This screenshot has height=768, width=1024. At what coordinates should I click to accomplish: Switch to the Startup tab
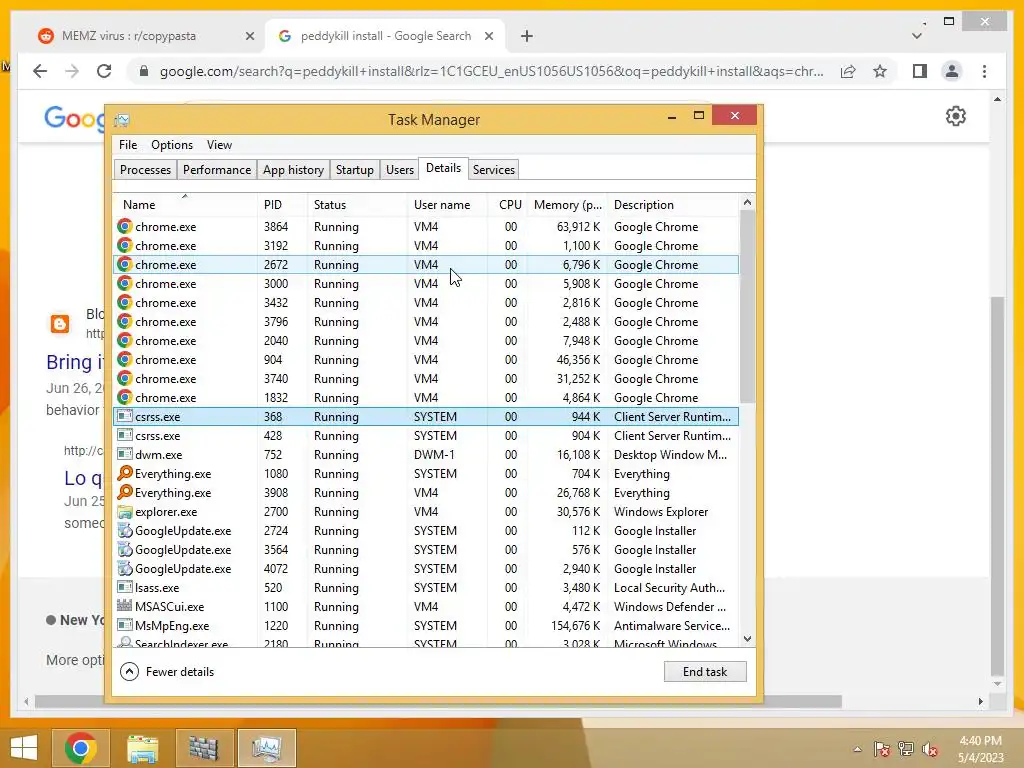tap(355, 170)
